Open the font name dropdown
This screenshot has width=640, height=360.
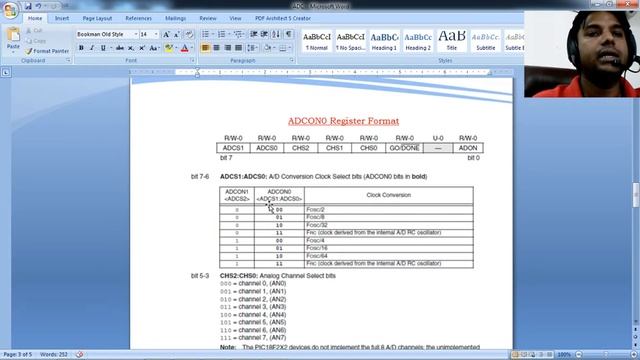pyautogui.click(x=136, y=35)
